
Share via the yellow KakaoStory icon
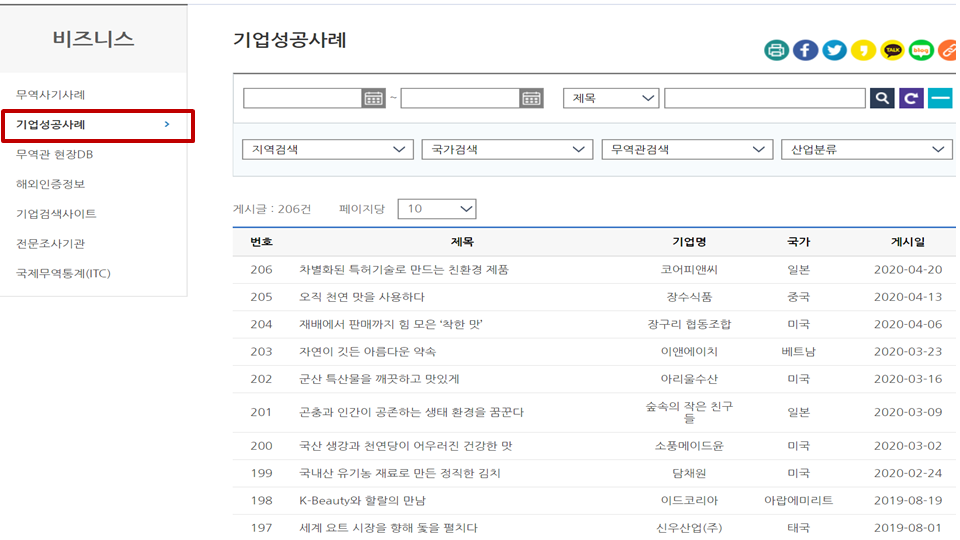pyautogui.click(x=863, y=50)
